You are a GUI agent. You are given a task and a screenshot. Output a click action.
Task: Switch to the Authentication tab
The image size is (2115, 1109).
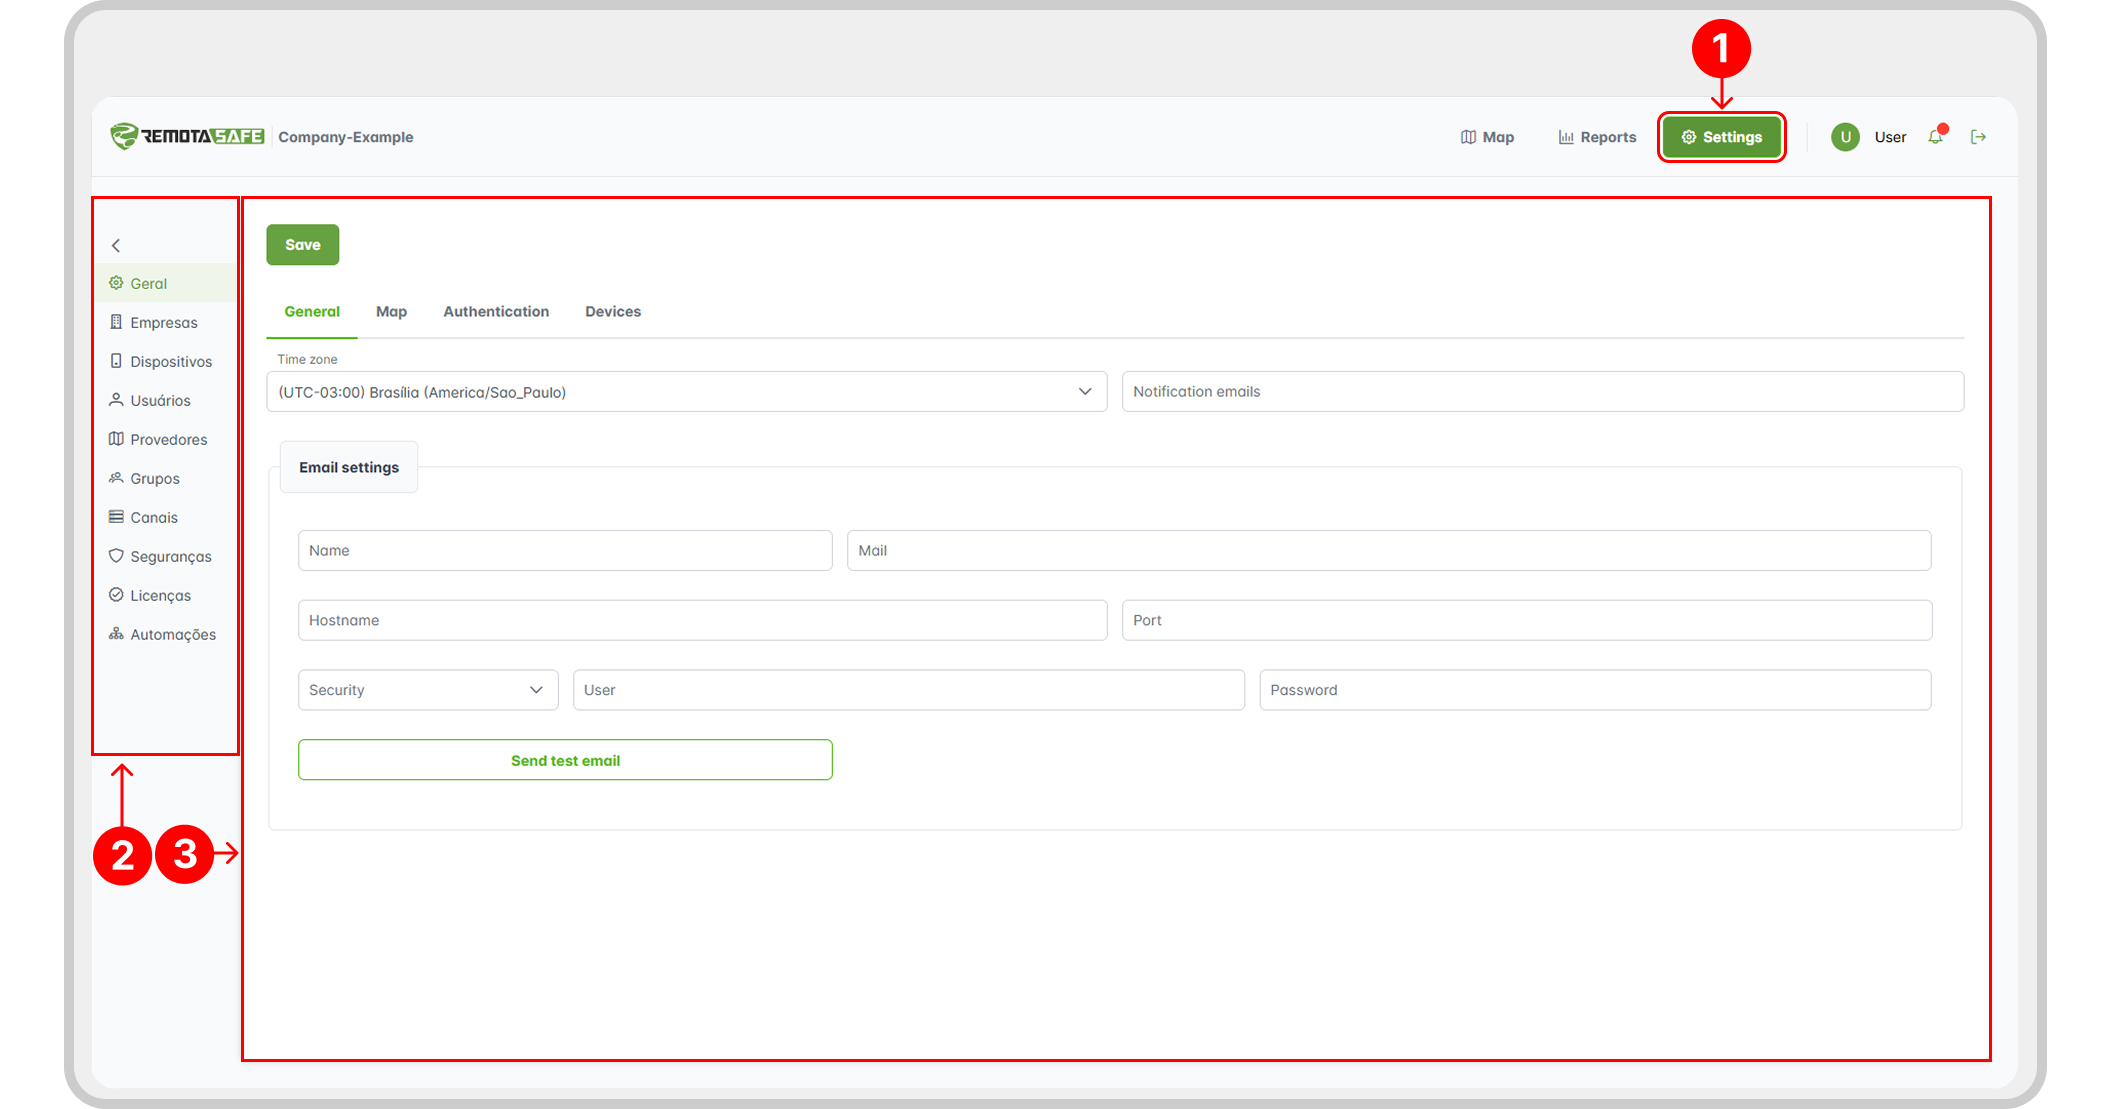click(x=496, y=312)
